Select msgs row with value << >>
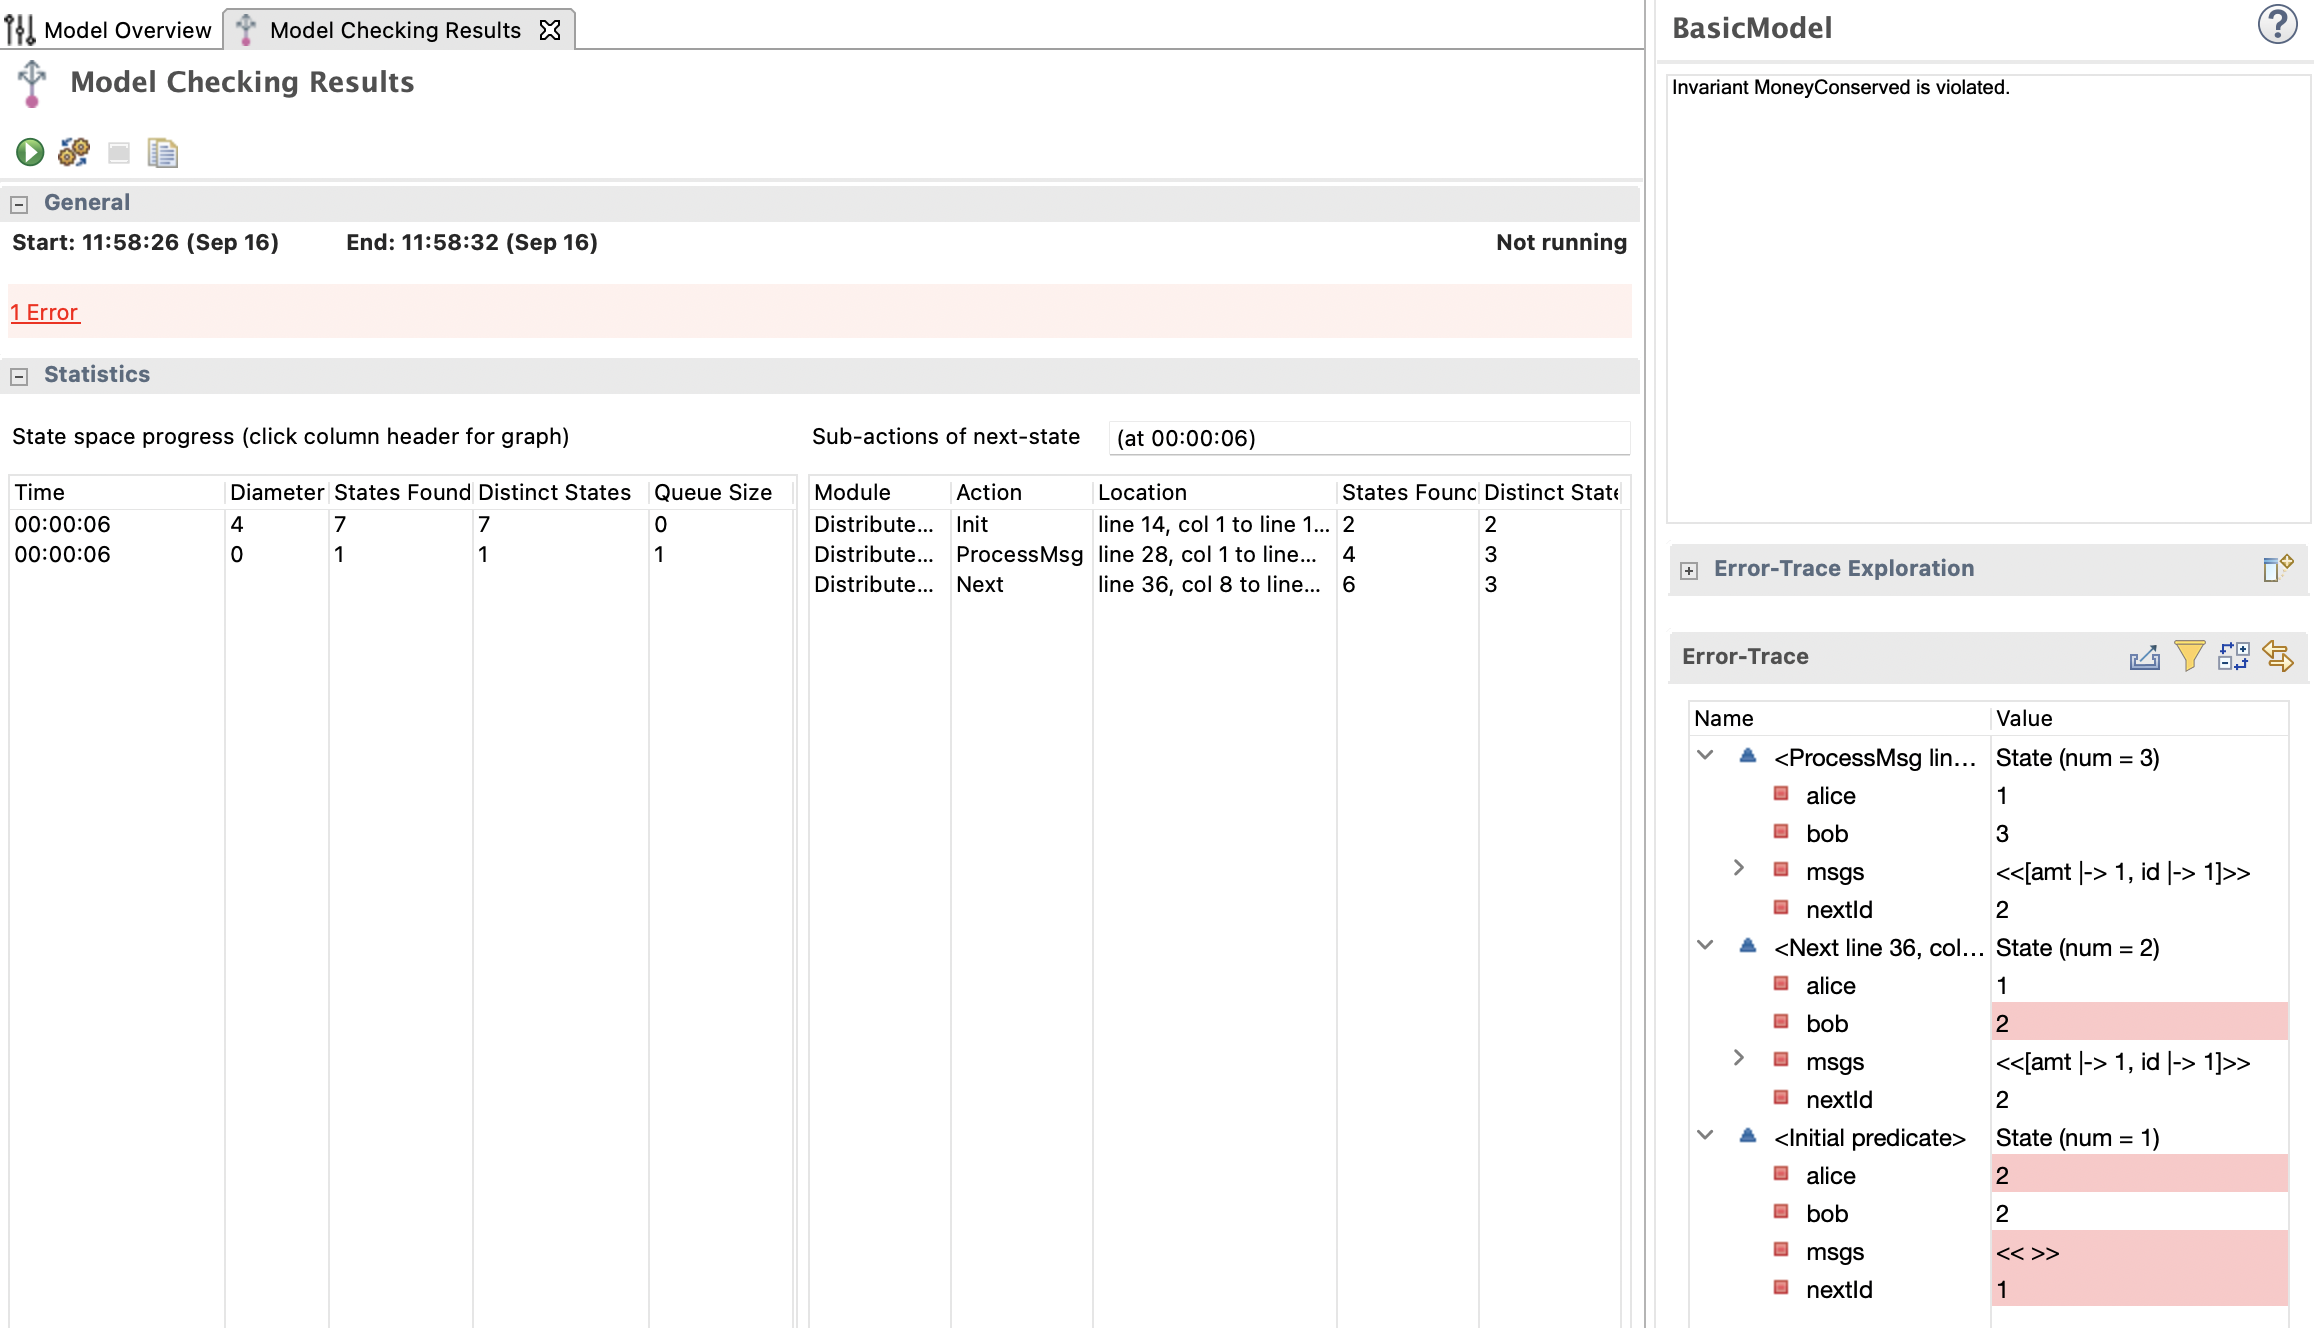Screen dimensions: 2314x1328 1989,1251
